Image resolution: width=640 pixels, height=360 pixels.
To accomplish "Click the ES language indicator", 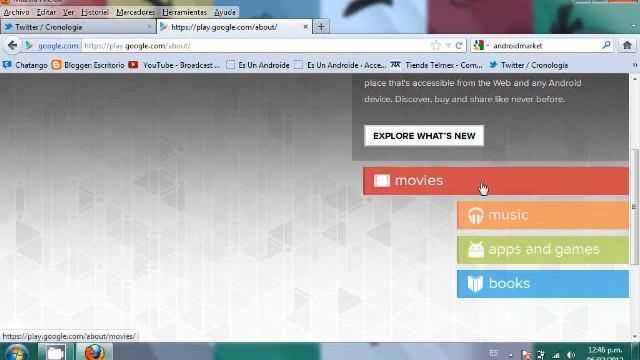I will (493, 353).
